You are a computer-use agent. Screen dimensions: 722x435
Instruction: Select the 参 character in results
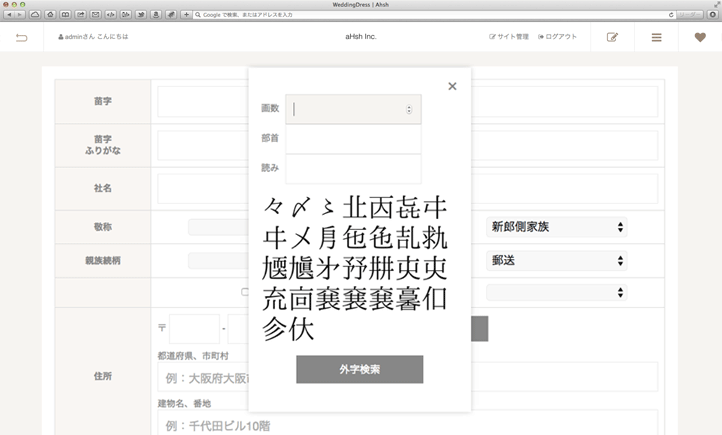(x=275, y=329)
